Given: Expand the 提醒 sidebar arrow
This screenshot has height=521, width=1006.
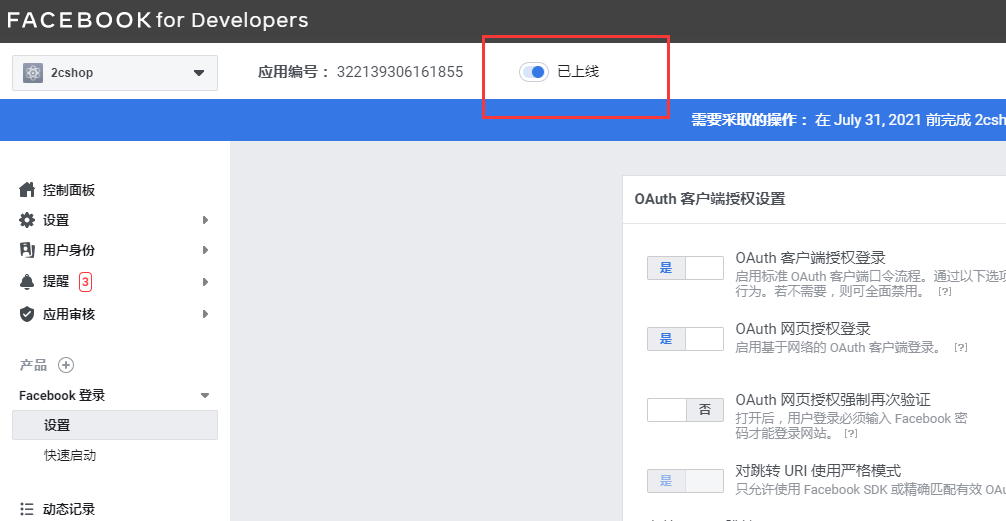Looking at the screenshot, I should [x=205, y=282].
